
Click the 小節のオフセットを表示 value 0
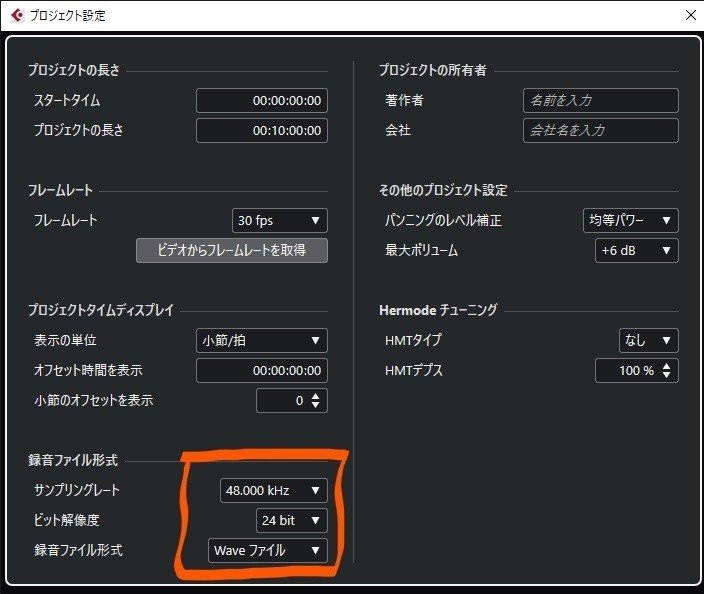pyautogui.click(x=299, y=400)
